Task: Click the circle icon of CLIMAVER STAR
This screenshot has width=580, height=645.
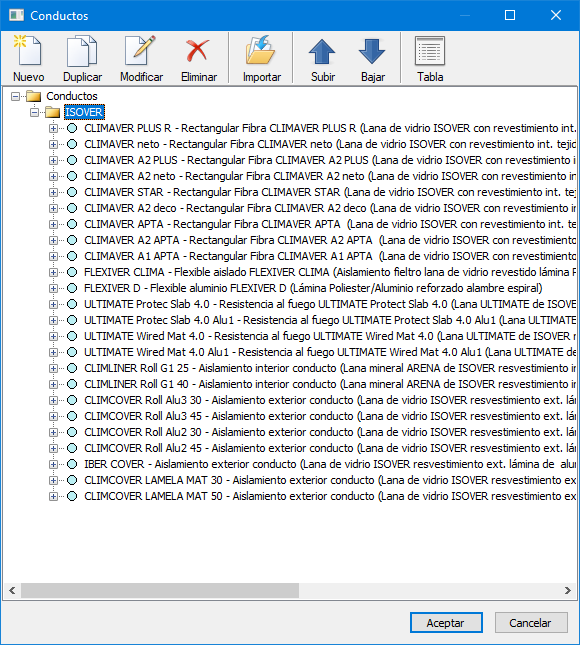Action: 72,192
